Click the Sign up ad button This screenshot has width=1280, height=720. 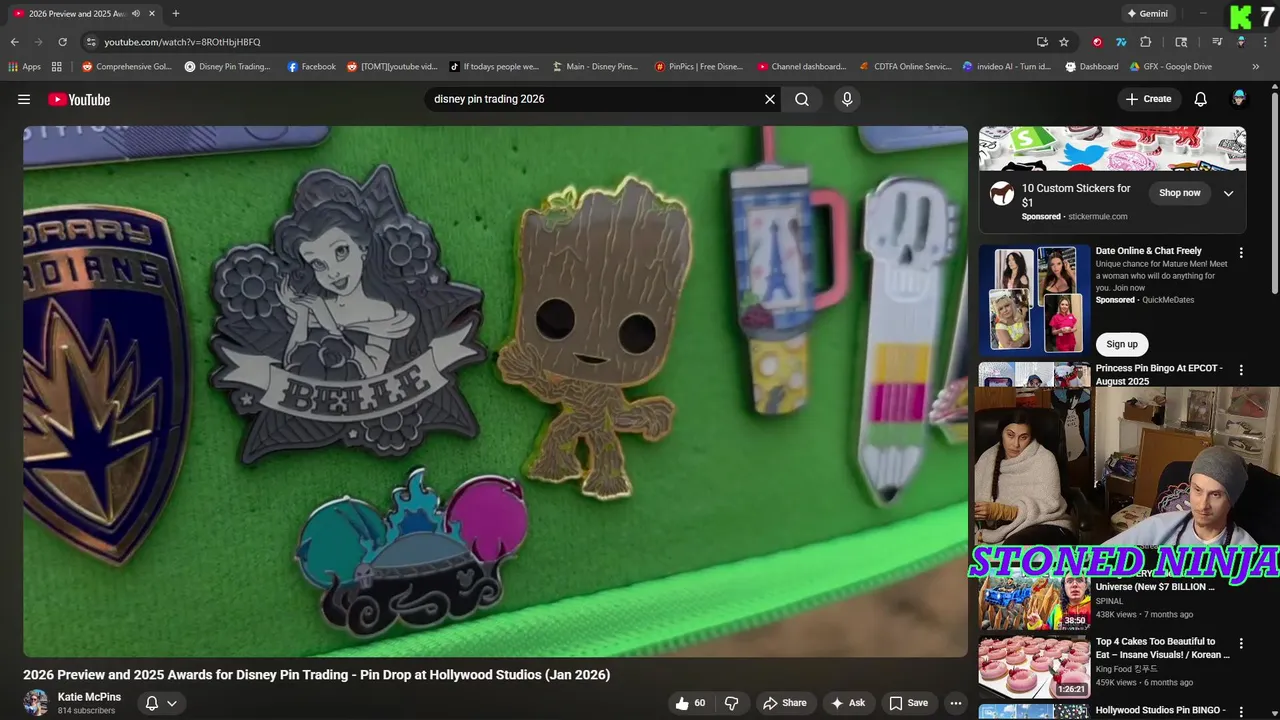tap(1122, 344)
